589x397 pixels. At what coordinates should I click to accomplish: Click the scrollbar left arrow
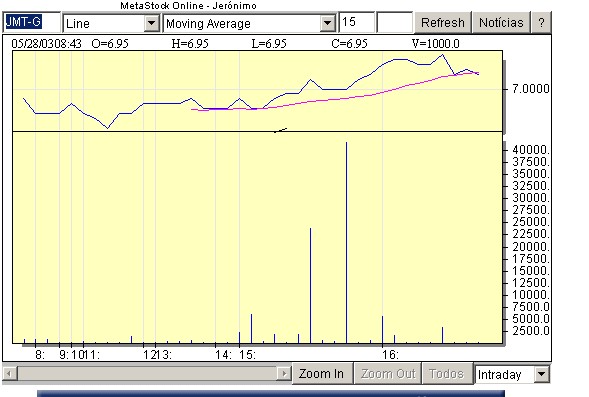pyautogui.click(x=9, y=374)
